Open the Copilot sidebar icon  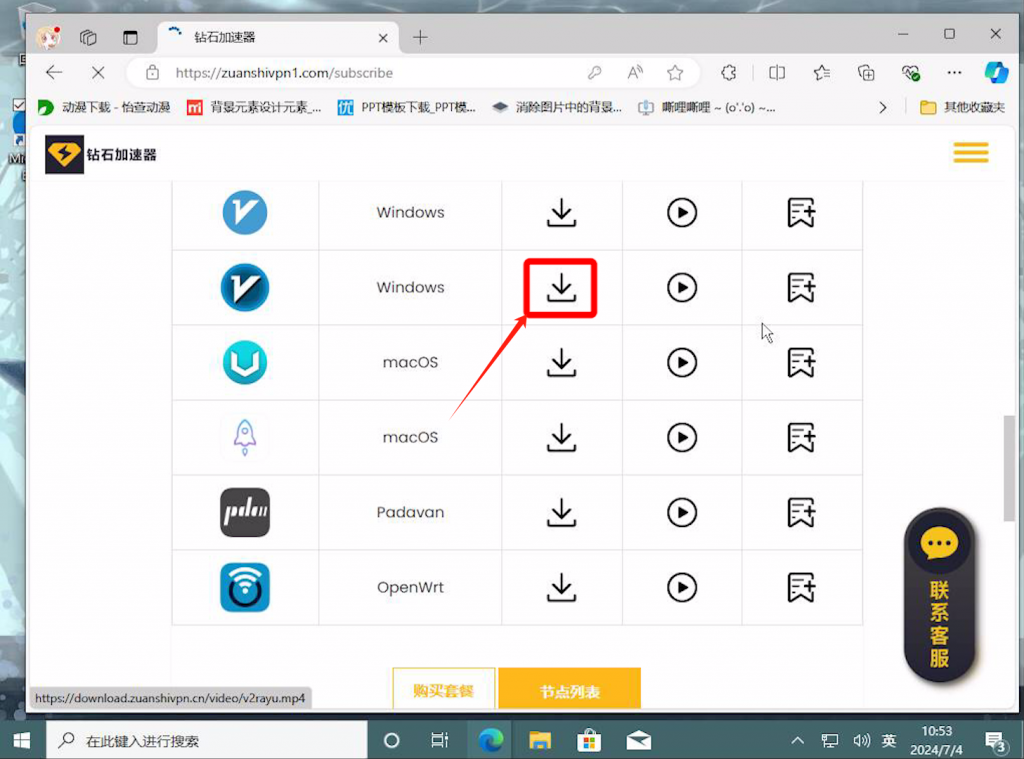(x=997, y=73)
